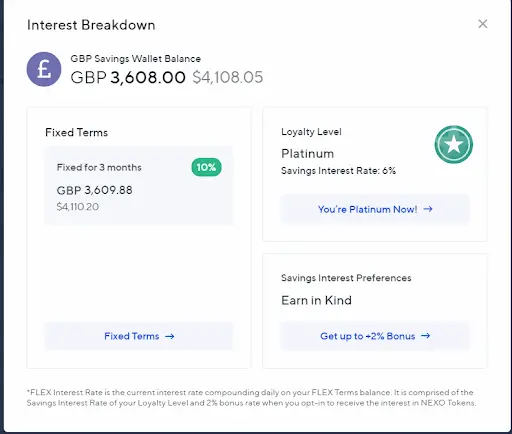This screenshot has height=434, width=512.
Task: Click the GBP 3,608.00 wallet balance
Action: pyautogui.click(x=128, y=77)
